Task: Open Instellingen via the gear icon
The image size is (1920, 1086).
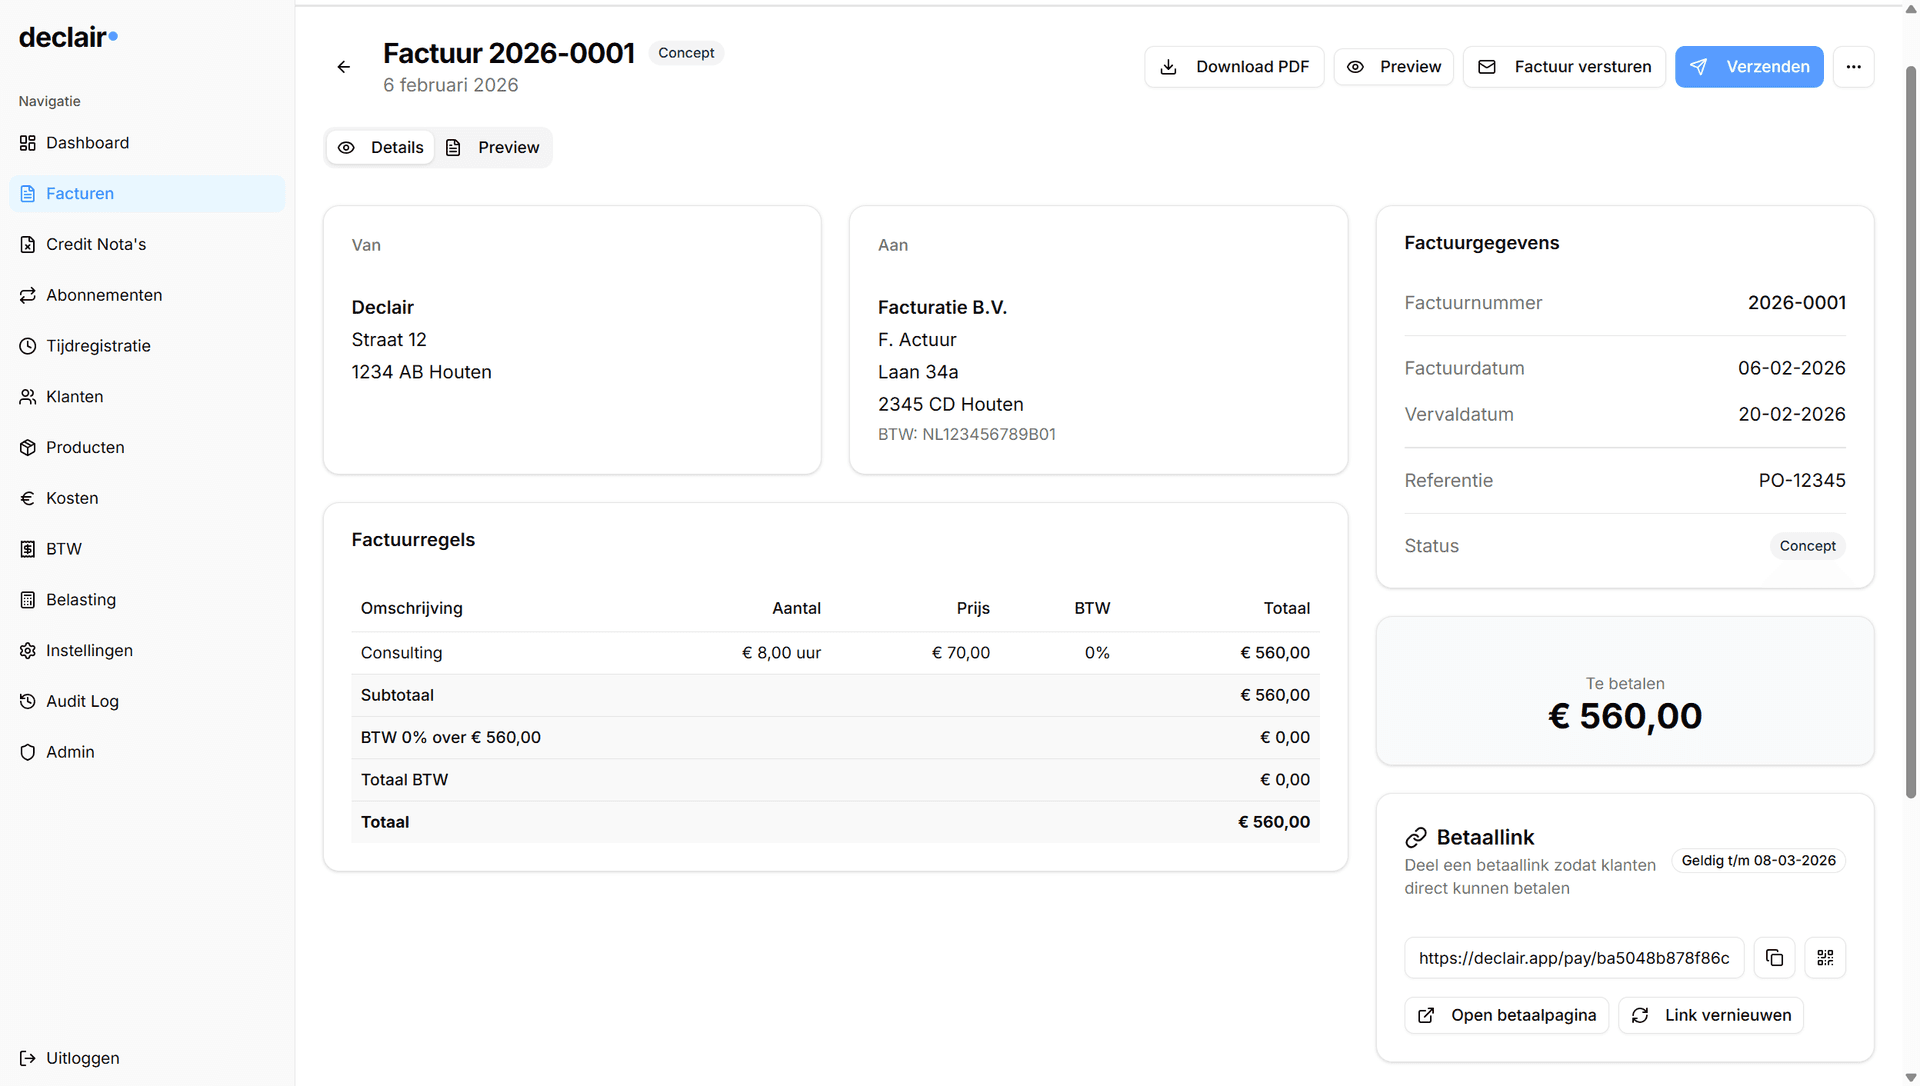Action: coord(28,651)
